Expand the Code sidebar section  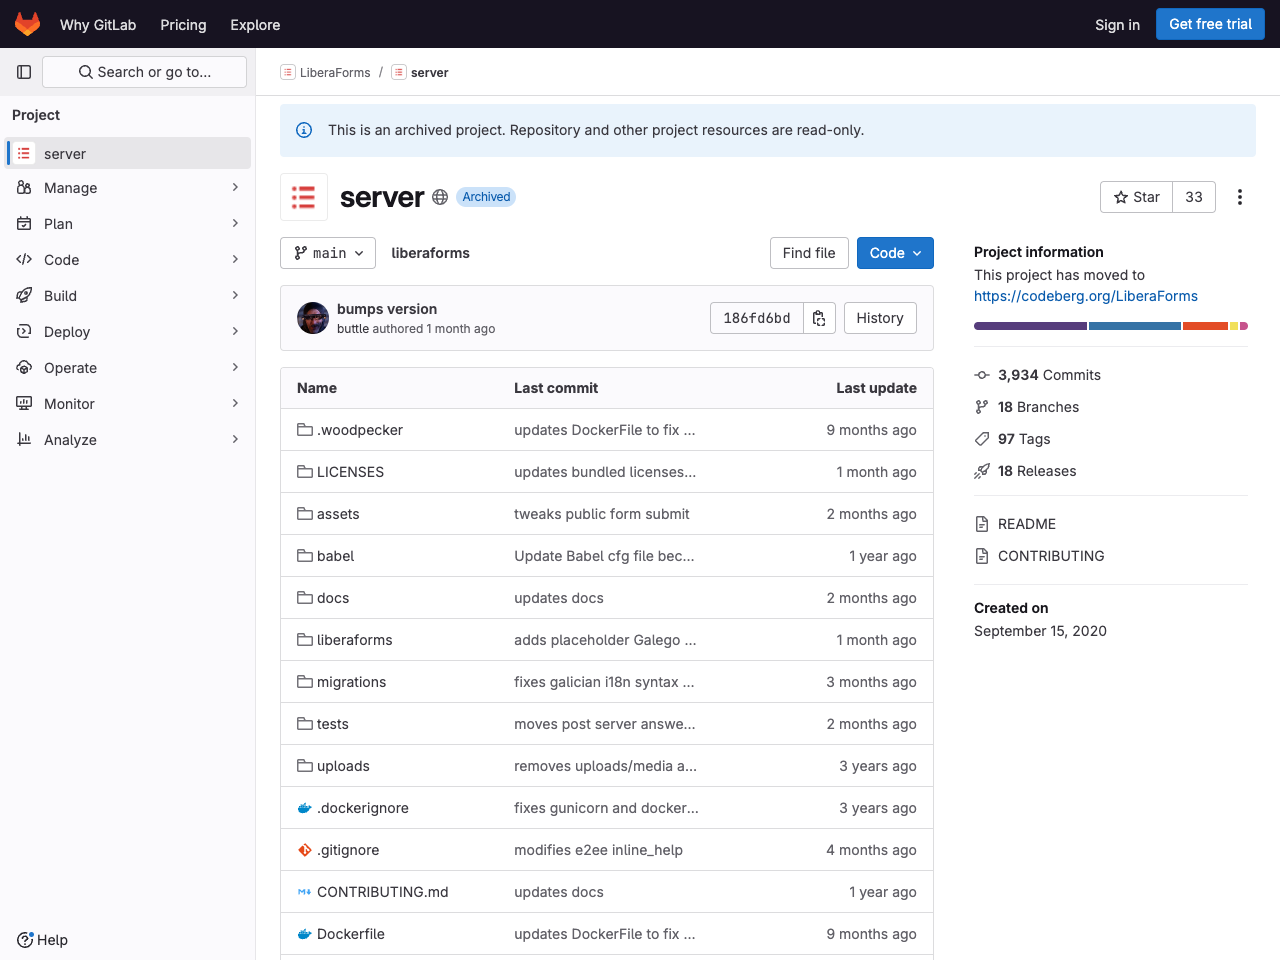(x=235, y=260)
